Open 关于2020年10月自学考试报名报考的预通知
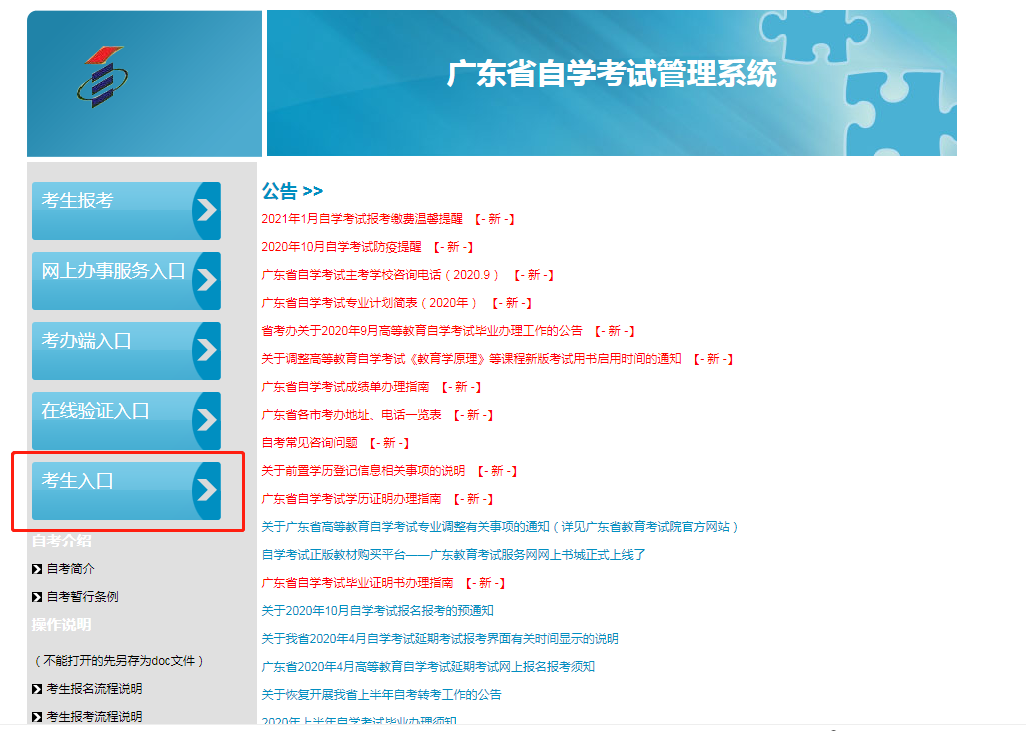1026x731 pixels. pyautogui.click(x=377, y=610)
